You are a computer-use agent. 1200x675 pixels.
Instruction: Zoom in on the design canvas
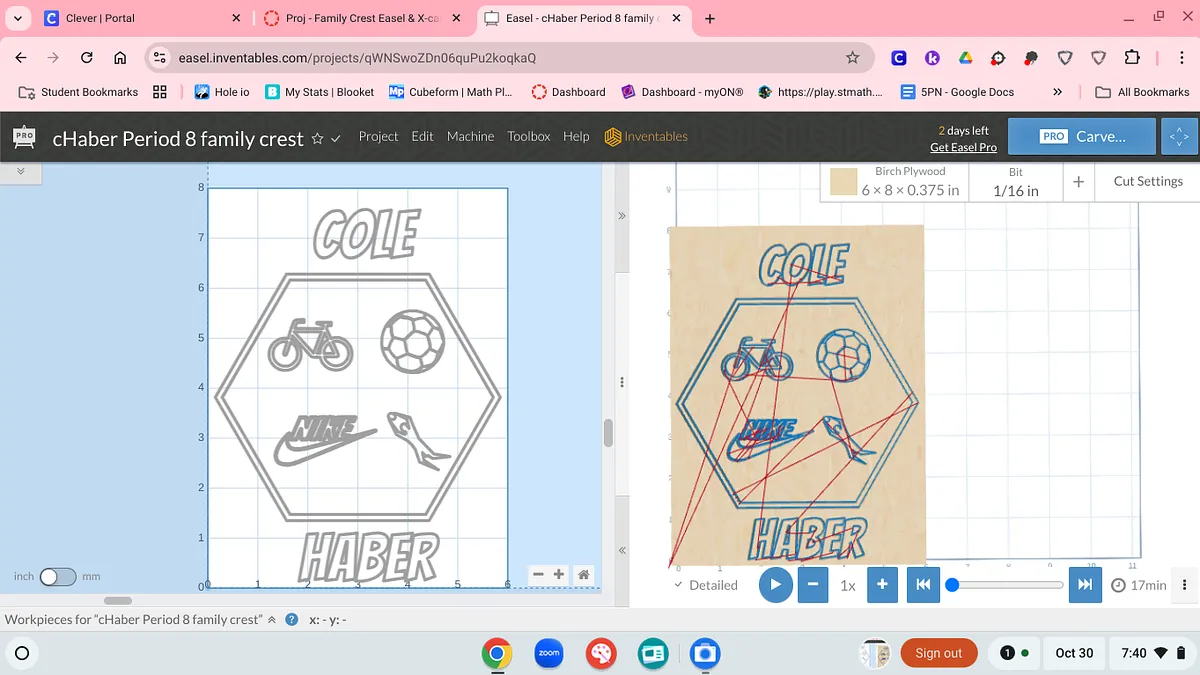(x=559, y=575)
